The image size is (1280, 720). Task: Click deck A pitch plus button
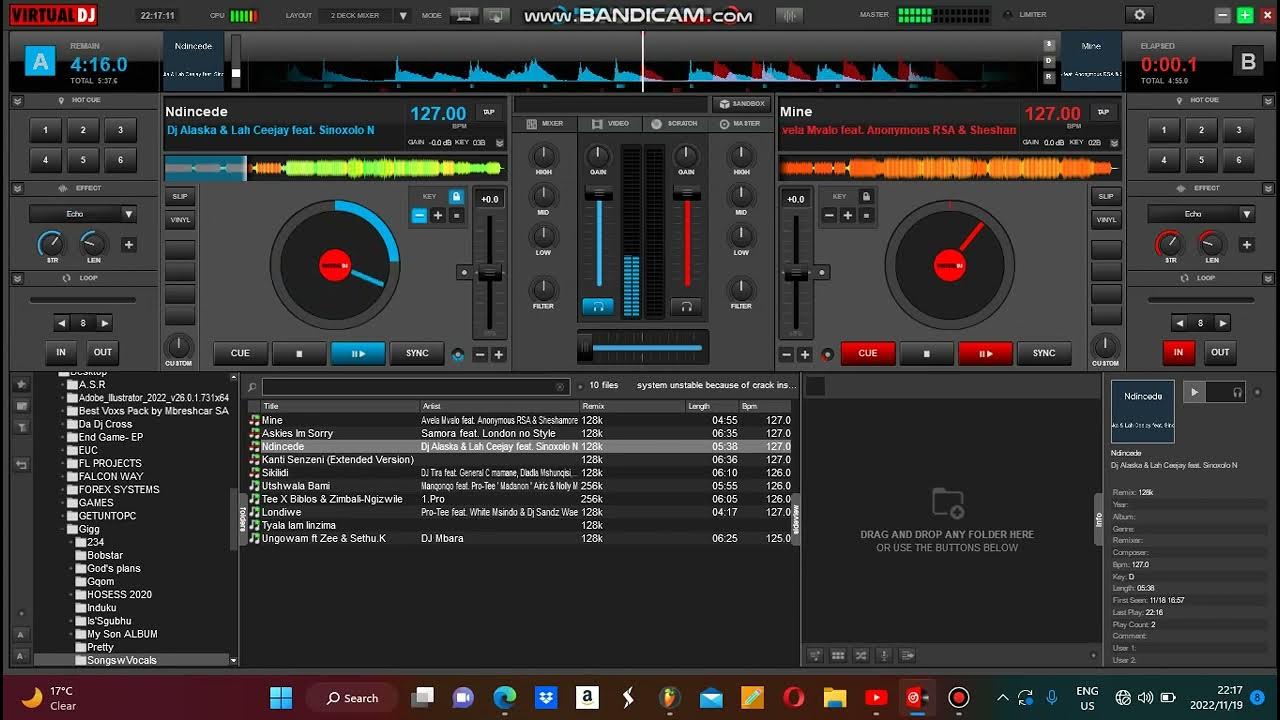[498, 354]
